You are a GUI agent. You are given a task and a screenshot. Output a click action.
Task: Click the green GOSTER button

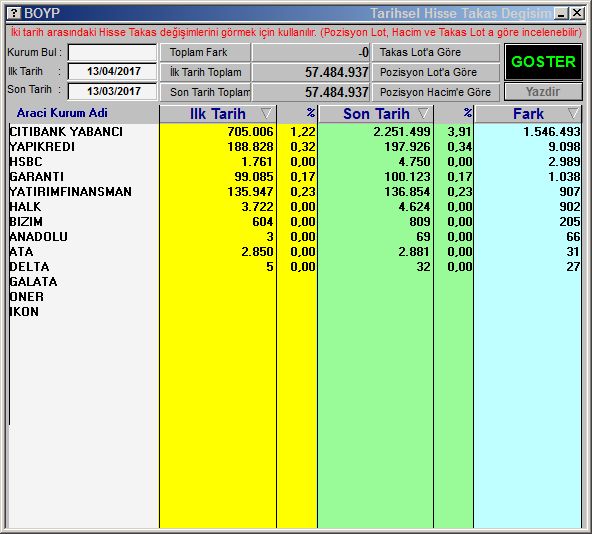point(543,62)
